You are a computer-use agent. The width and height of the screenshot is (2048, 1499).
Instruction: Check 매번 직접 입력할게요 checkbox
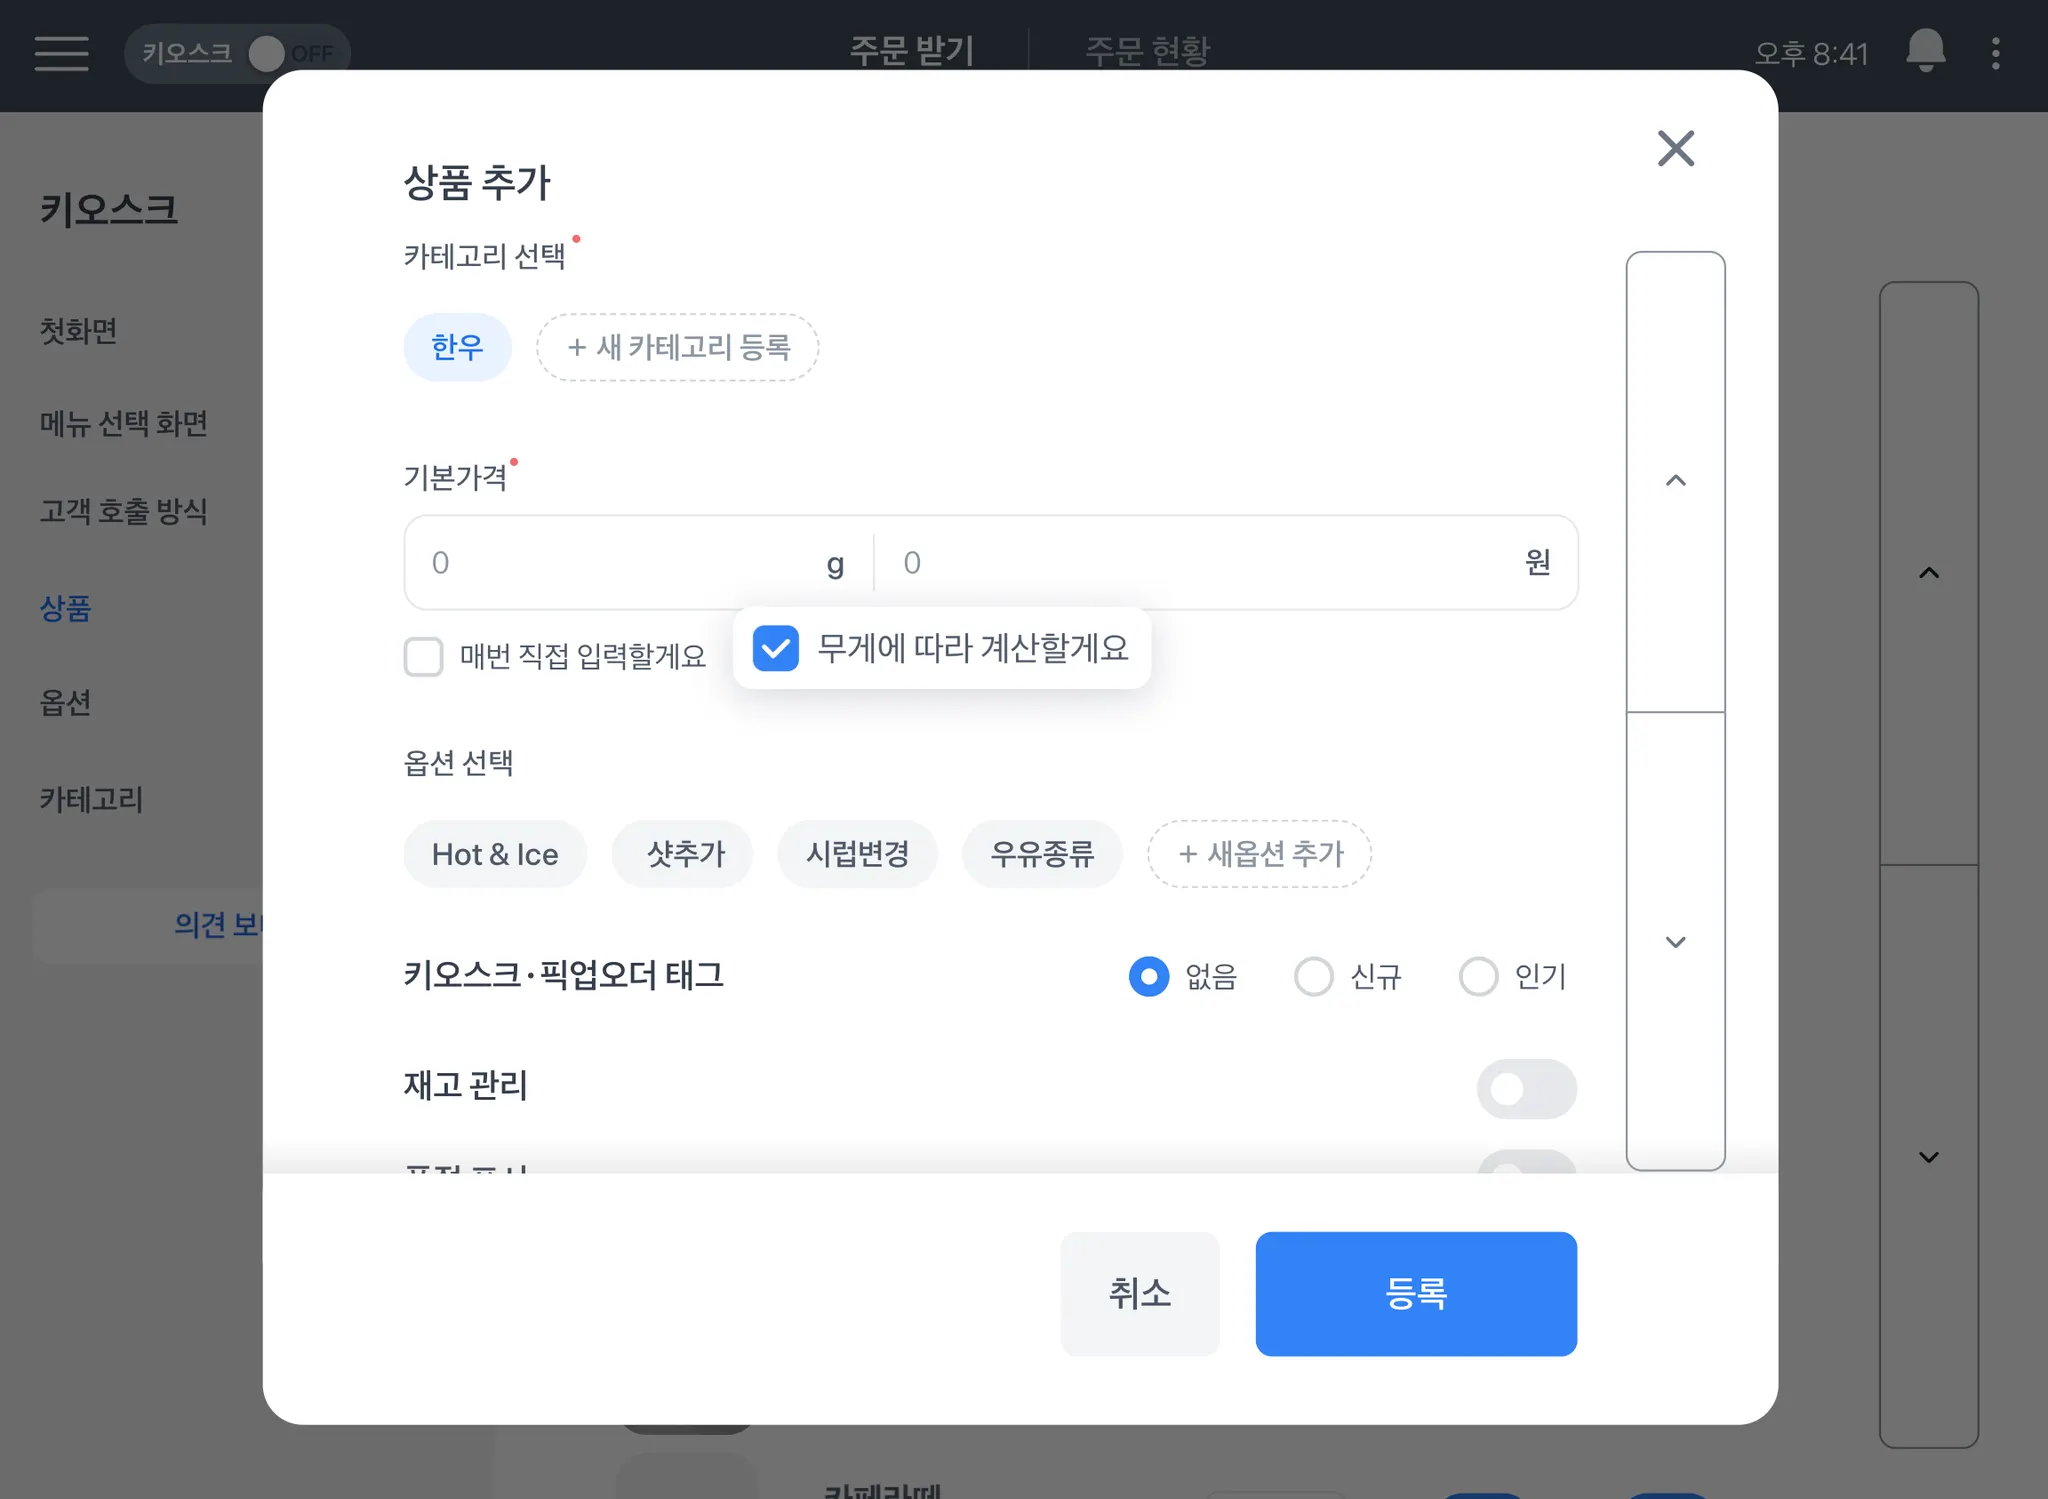(424, 657)
